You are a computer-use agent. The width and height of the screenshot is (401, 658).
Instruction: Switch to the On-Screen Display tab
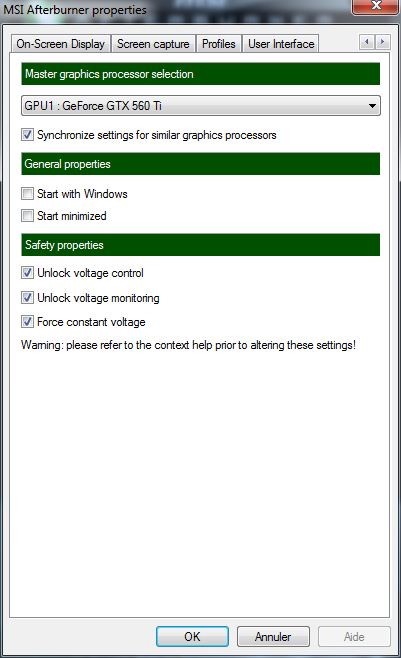click(x=61, y=44)
